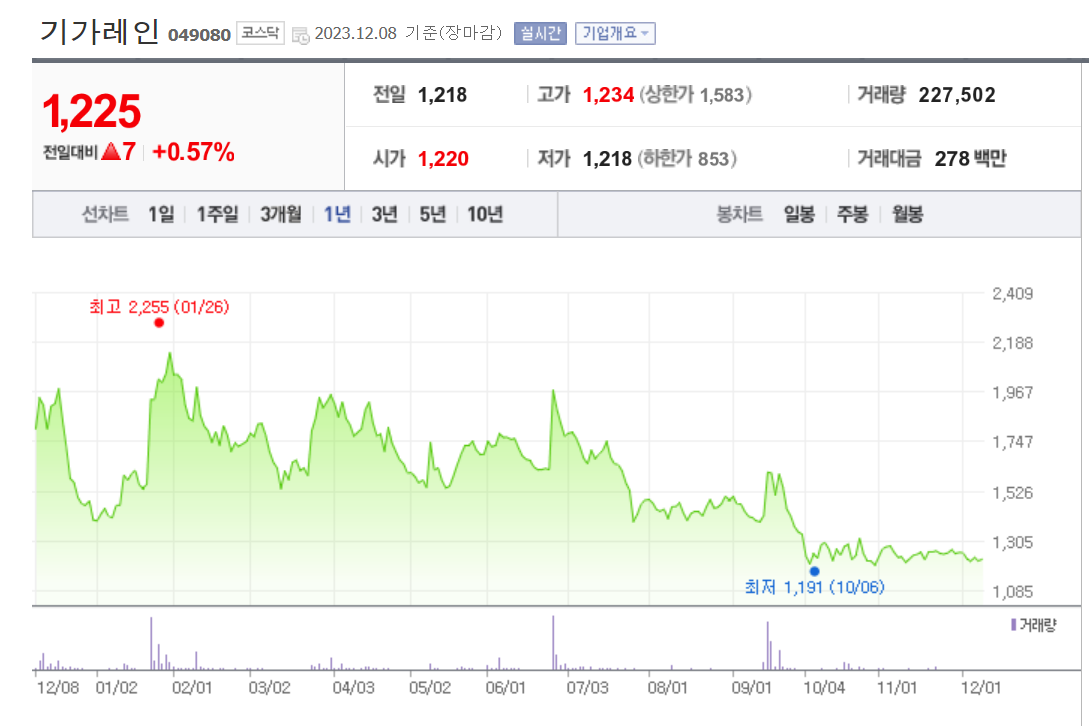Click the current price 1,225
1089x726 pixels.
pos(92,111)
